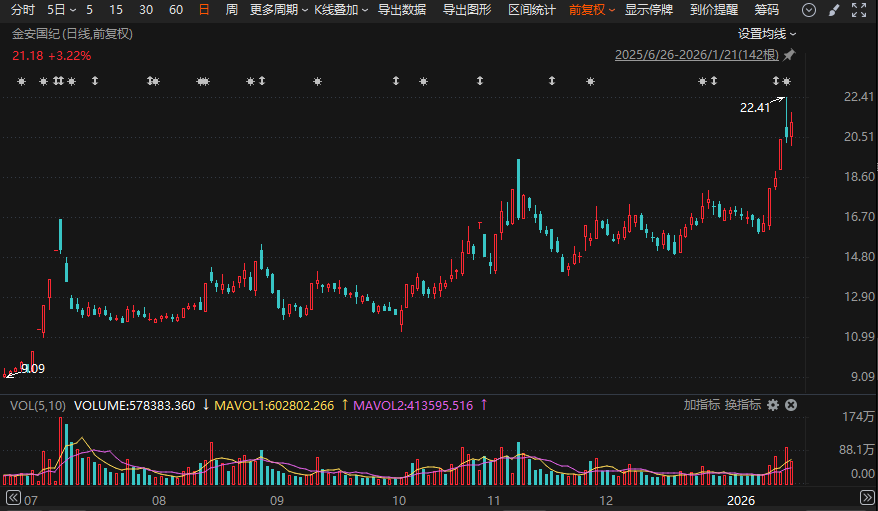Viewport: 878px width, 511px height.
Task: Click 导出数据 export data button
Action: pos(402,10)
